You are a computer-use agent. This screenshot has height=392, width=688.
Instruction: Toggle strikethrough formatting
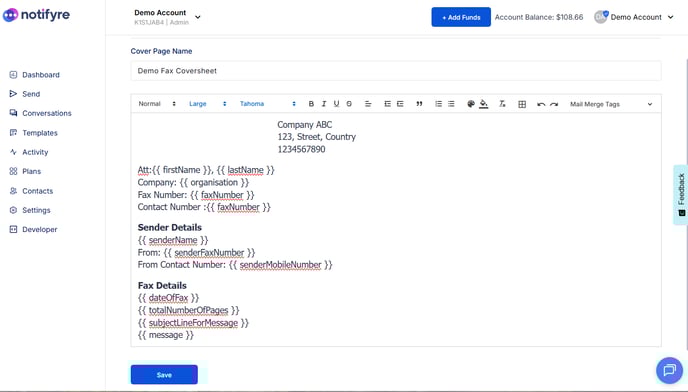(x=349, y=104)
